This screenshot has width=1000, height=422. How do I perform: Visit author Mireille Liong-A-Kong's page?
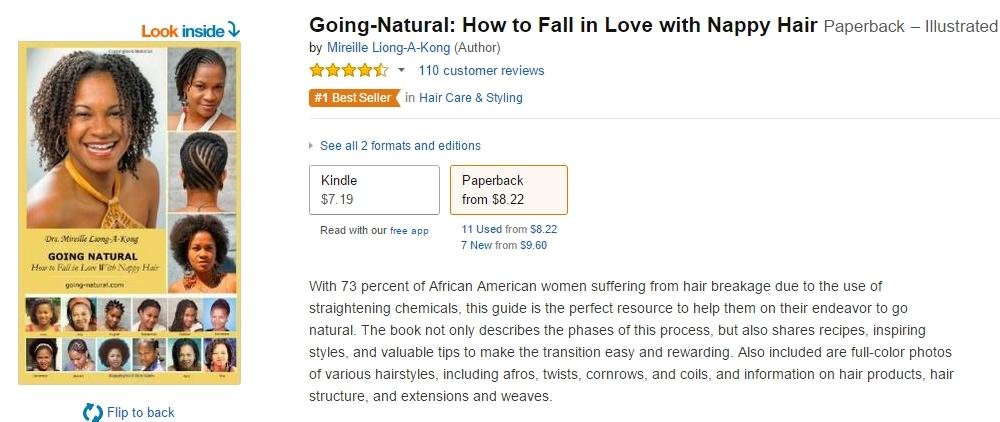pos(388,47)
